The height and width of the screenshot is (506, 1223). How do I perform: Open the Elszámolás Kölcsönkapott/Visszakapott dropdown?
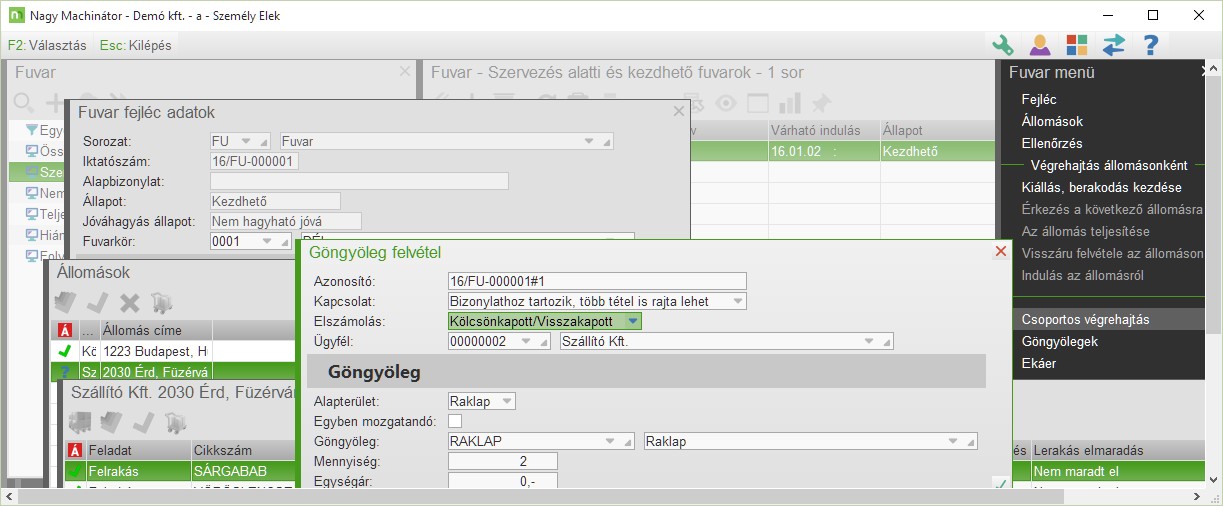[633, 321]
